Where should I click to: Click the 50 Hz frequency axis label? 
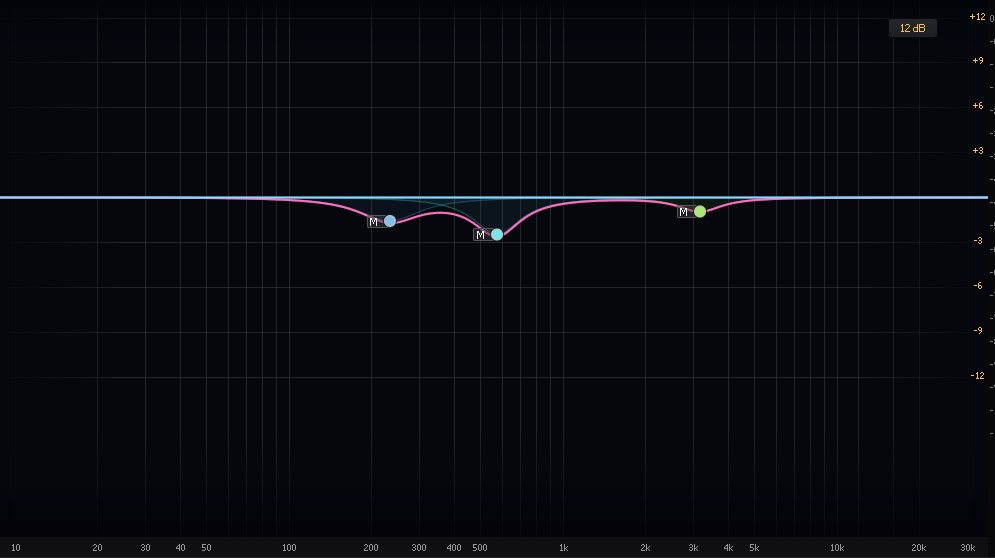click(x=206, y=548)
